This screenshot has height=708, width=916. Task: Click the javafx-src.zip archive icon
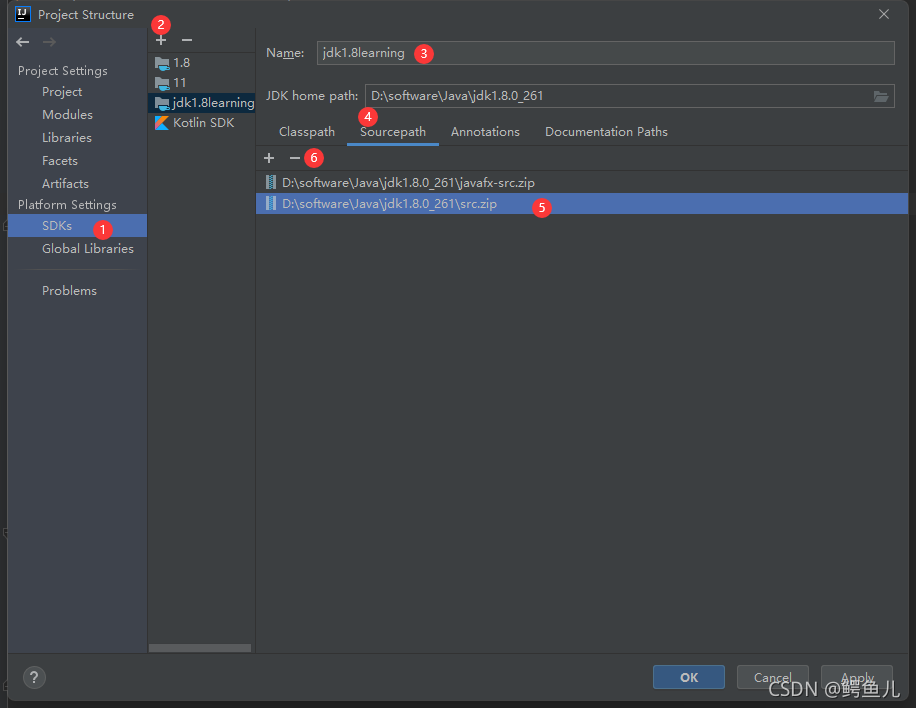270,183
